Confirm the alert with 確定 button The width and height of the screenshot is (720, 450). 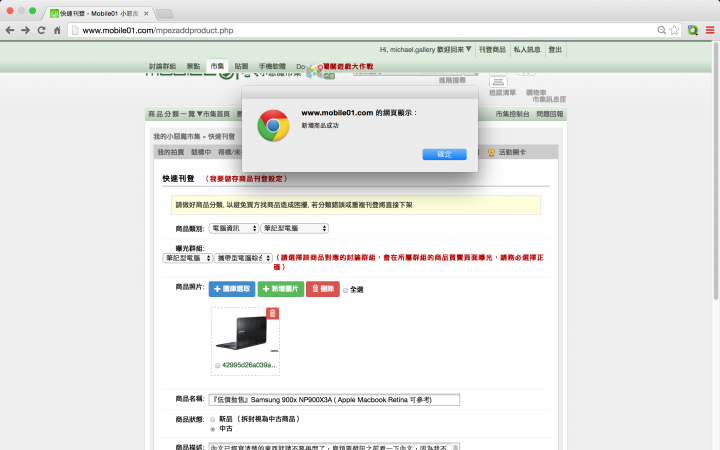pos(444,154)
